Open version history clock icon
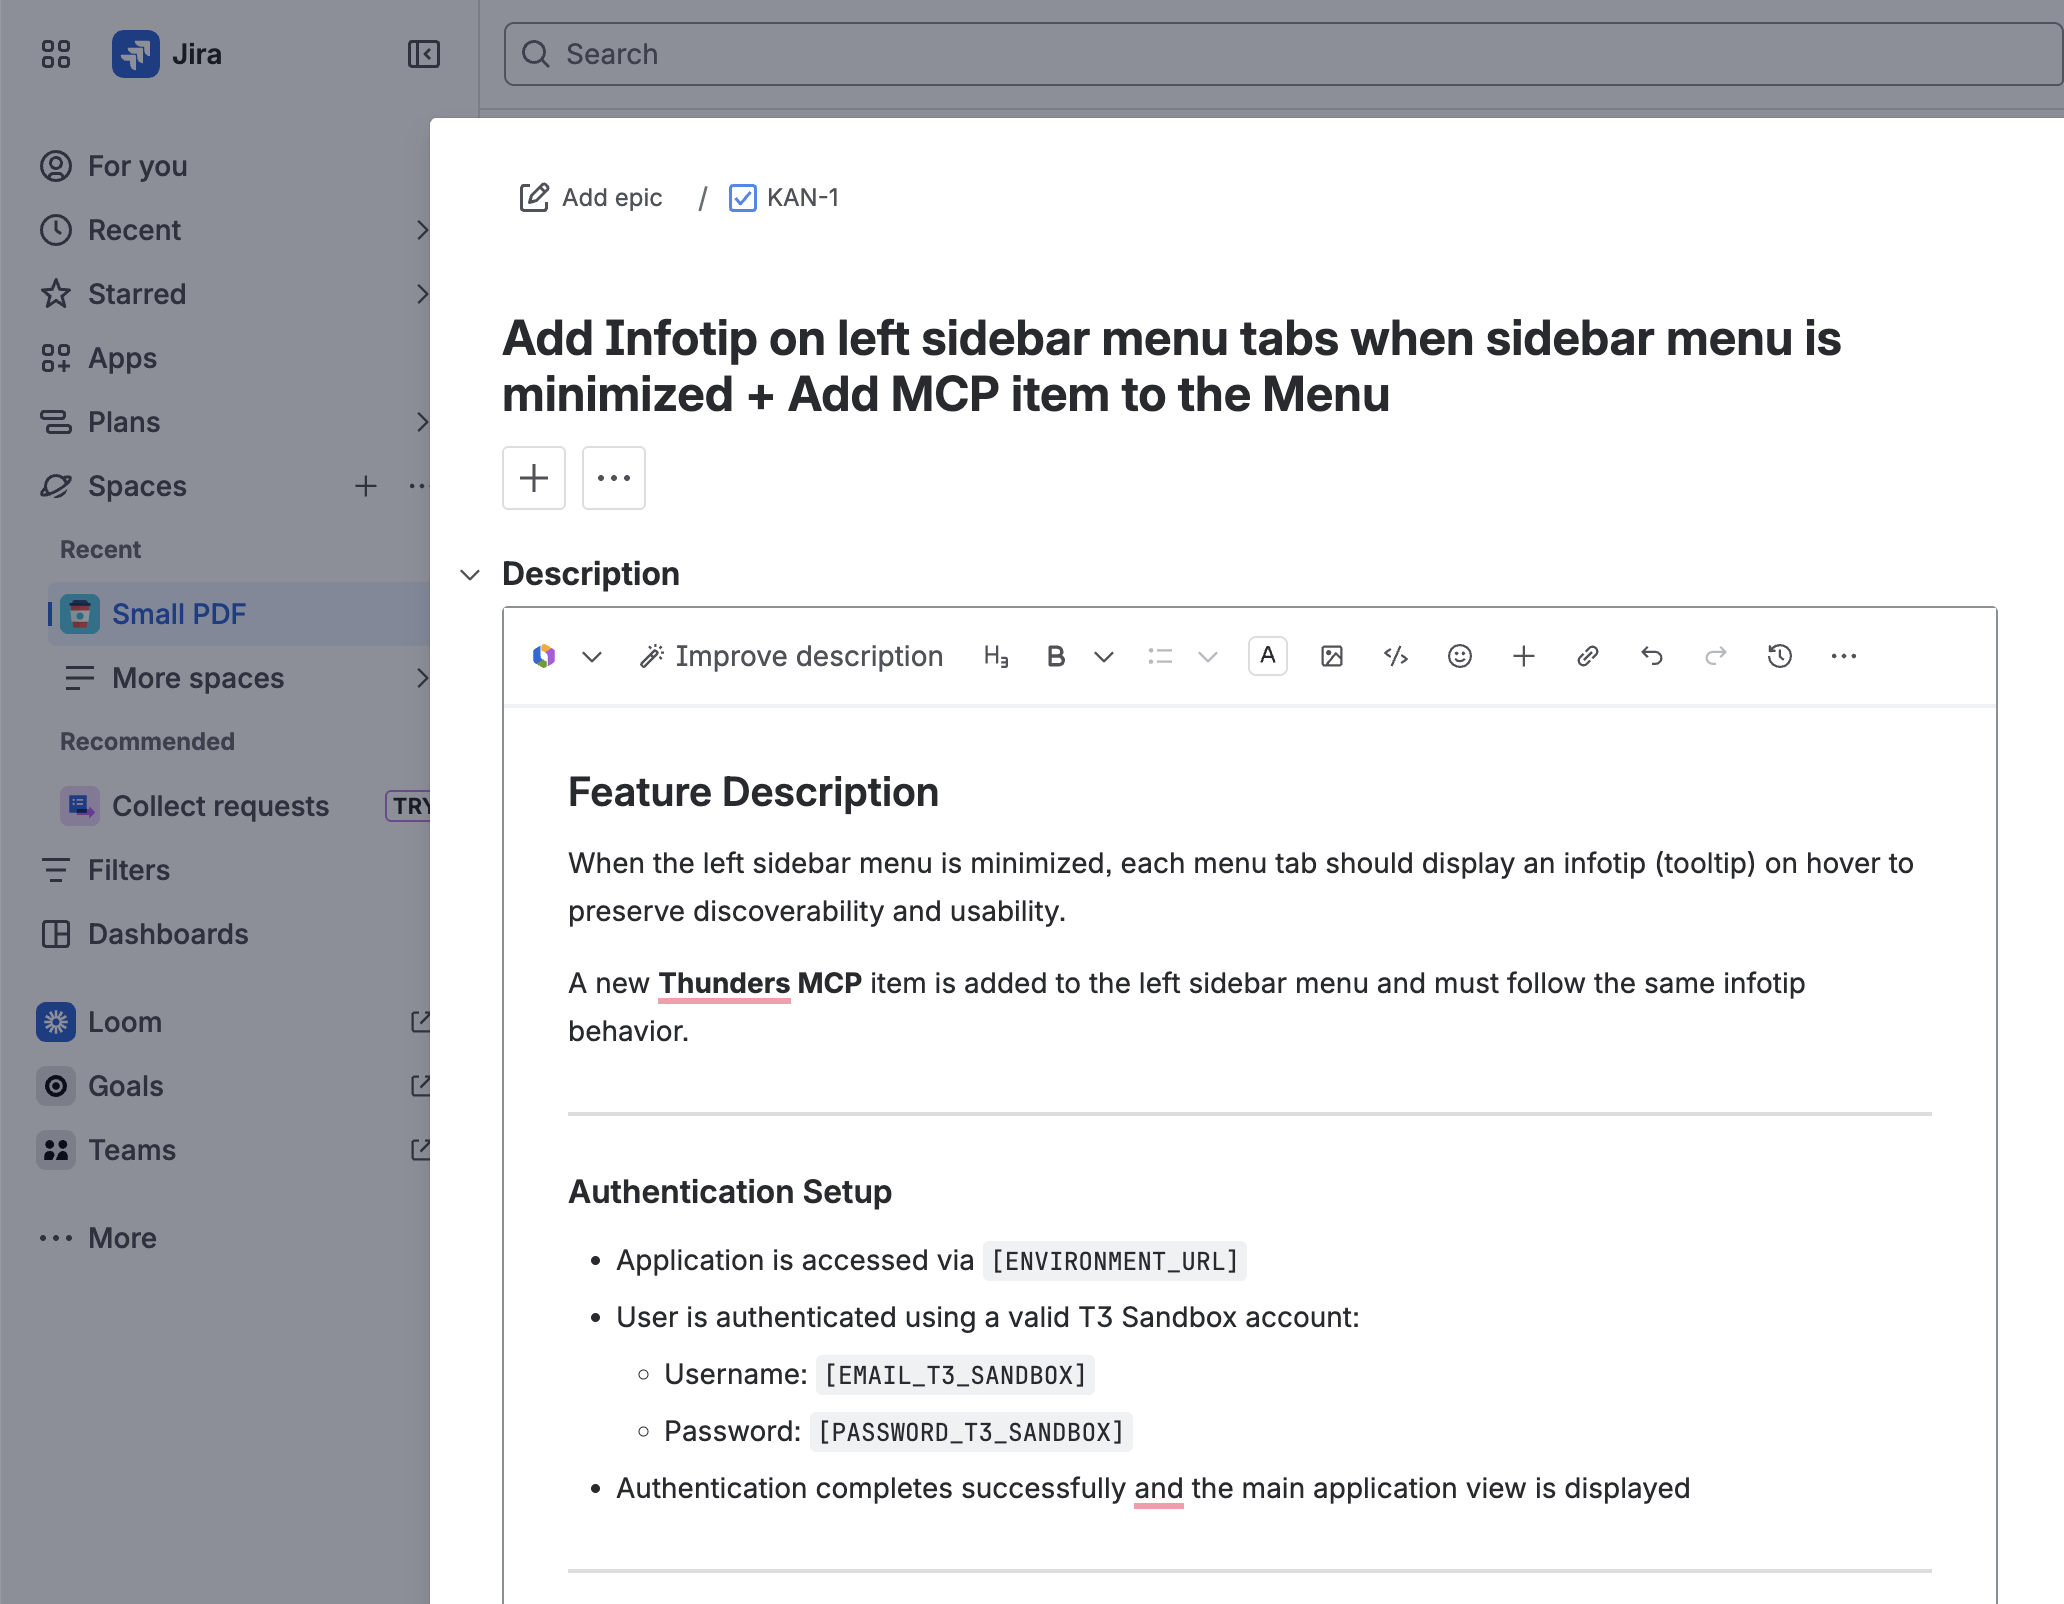Viewport: 2064px width, 1604px height. click(1779, 656)
